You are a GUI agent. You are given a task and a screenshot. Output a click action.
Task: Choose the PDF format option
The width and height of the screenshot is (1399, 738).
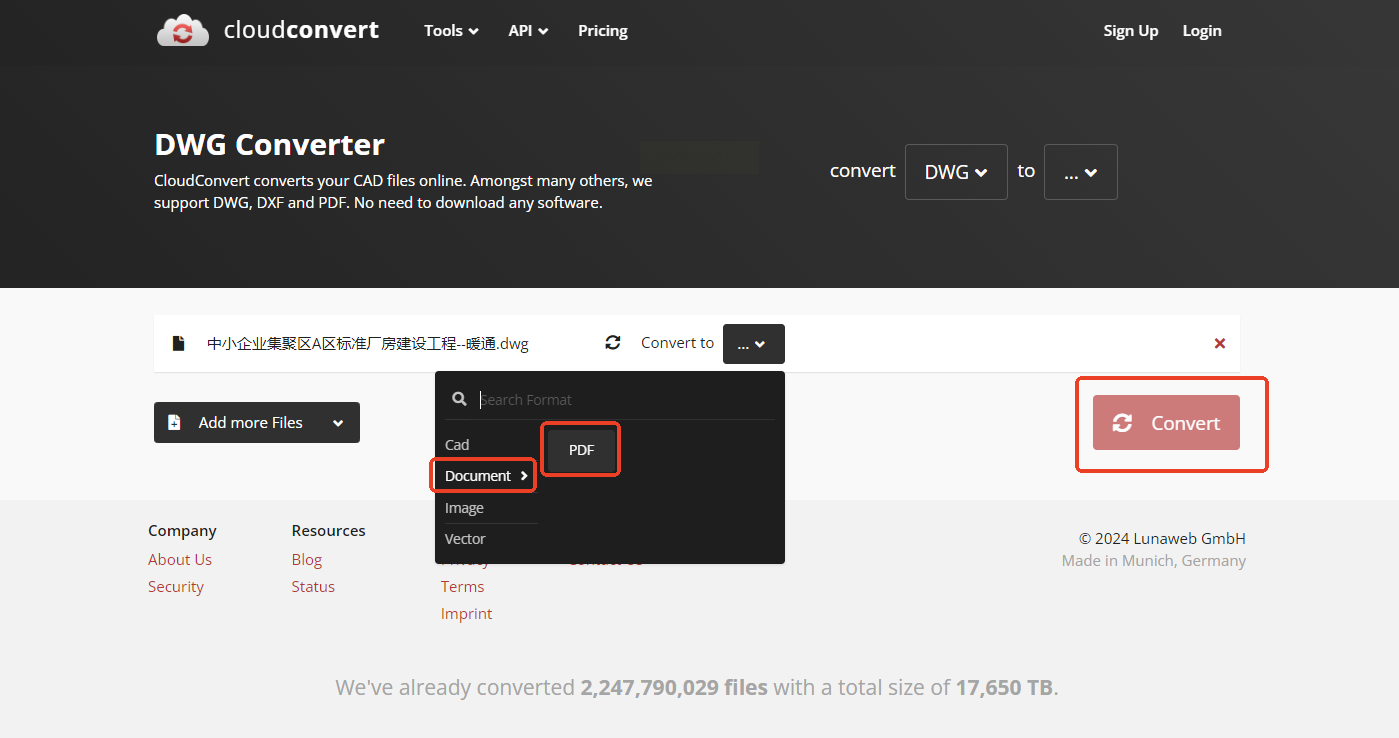click(x=581, y=450)
